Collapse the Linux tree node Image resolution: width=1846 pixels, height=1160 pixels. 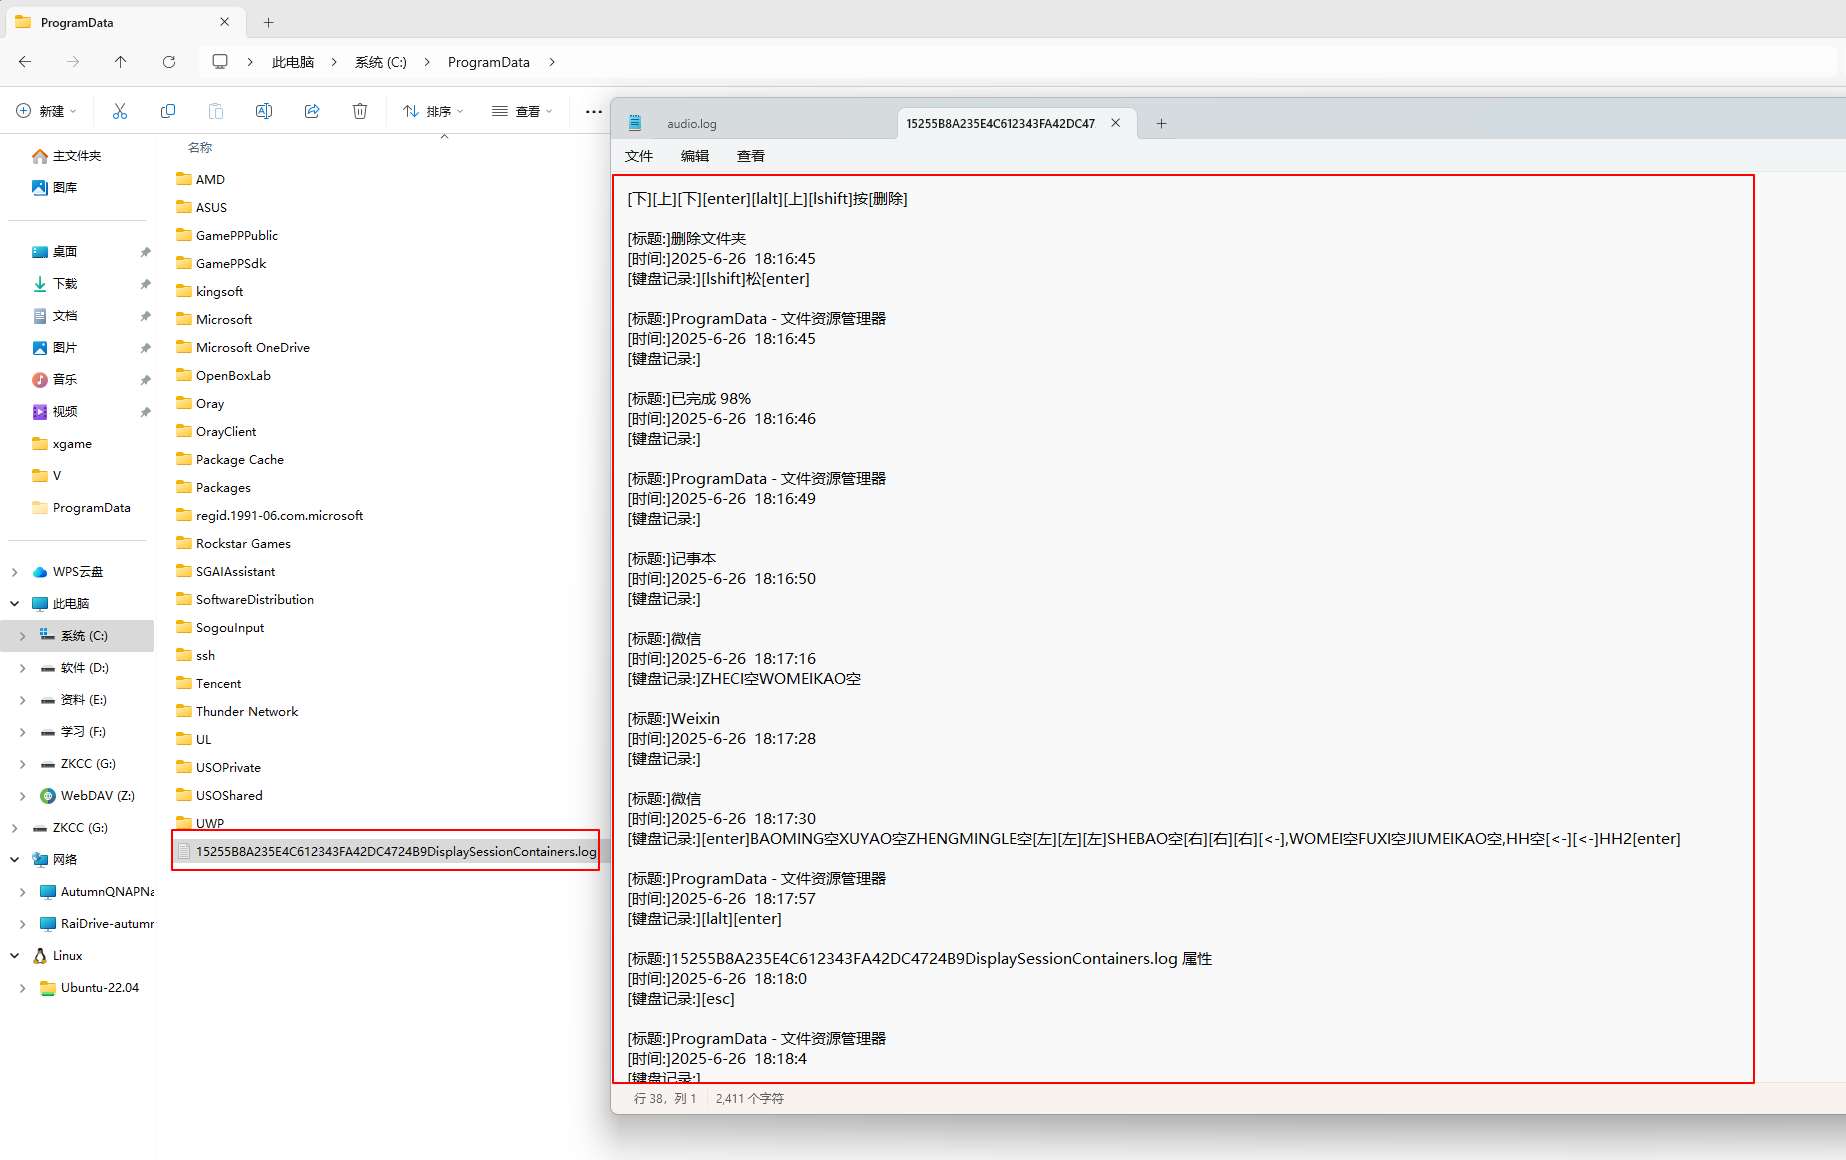click(14, 956)
